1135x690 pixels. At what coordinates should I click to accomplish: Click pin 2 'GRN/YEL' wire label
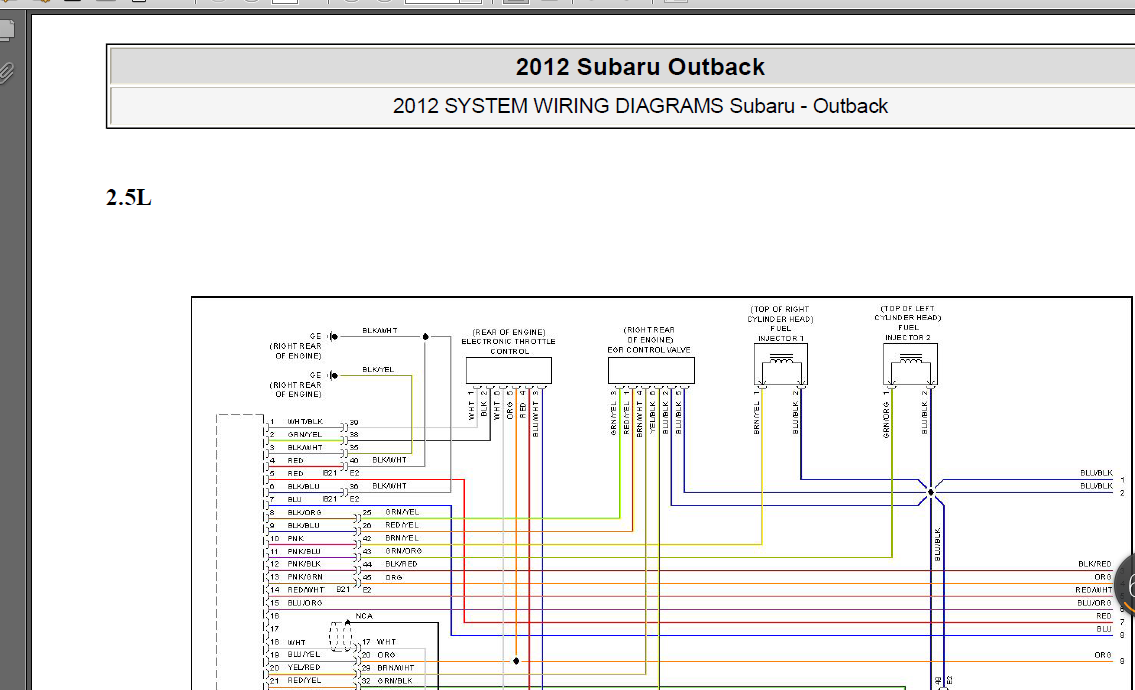click(x=305, y=434)
